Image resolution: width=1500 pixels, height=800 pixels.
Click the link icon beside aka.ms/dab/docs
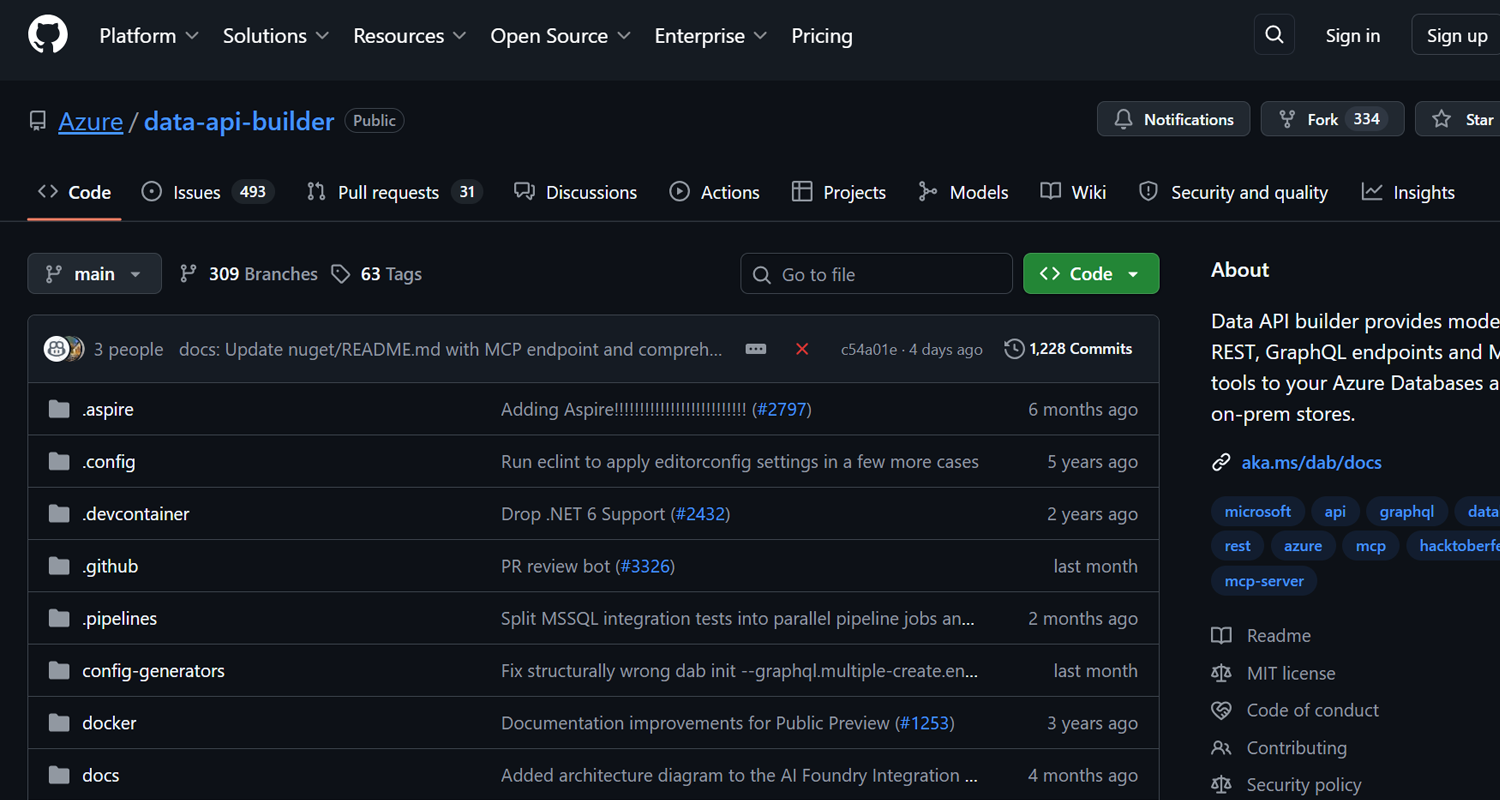pyautogui.click(x=1221, y=462)
